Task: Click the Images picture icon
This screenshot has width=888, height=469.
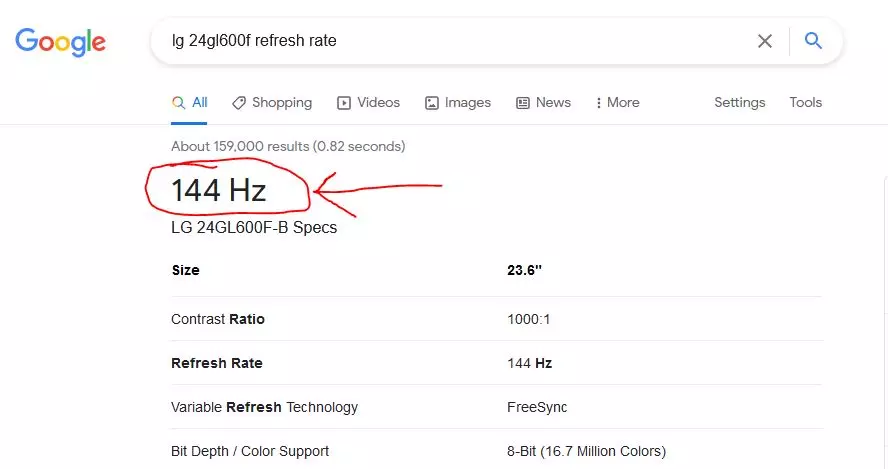Action: coord(432,103)
